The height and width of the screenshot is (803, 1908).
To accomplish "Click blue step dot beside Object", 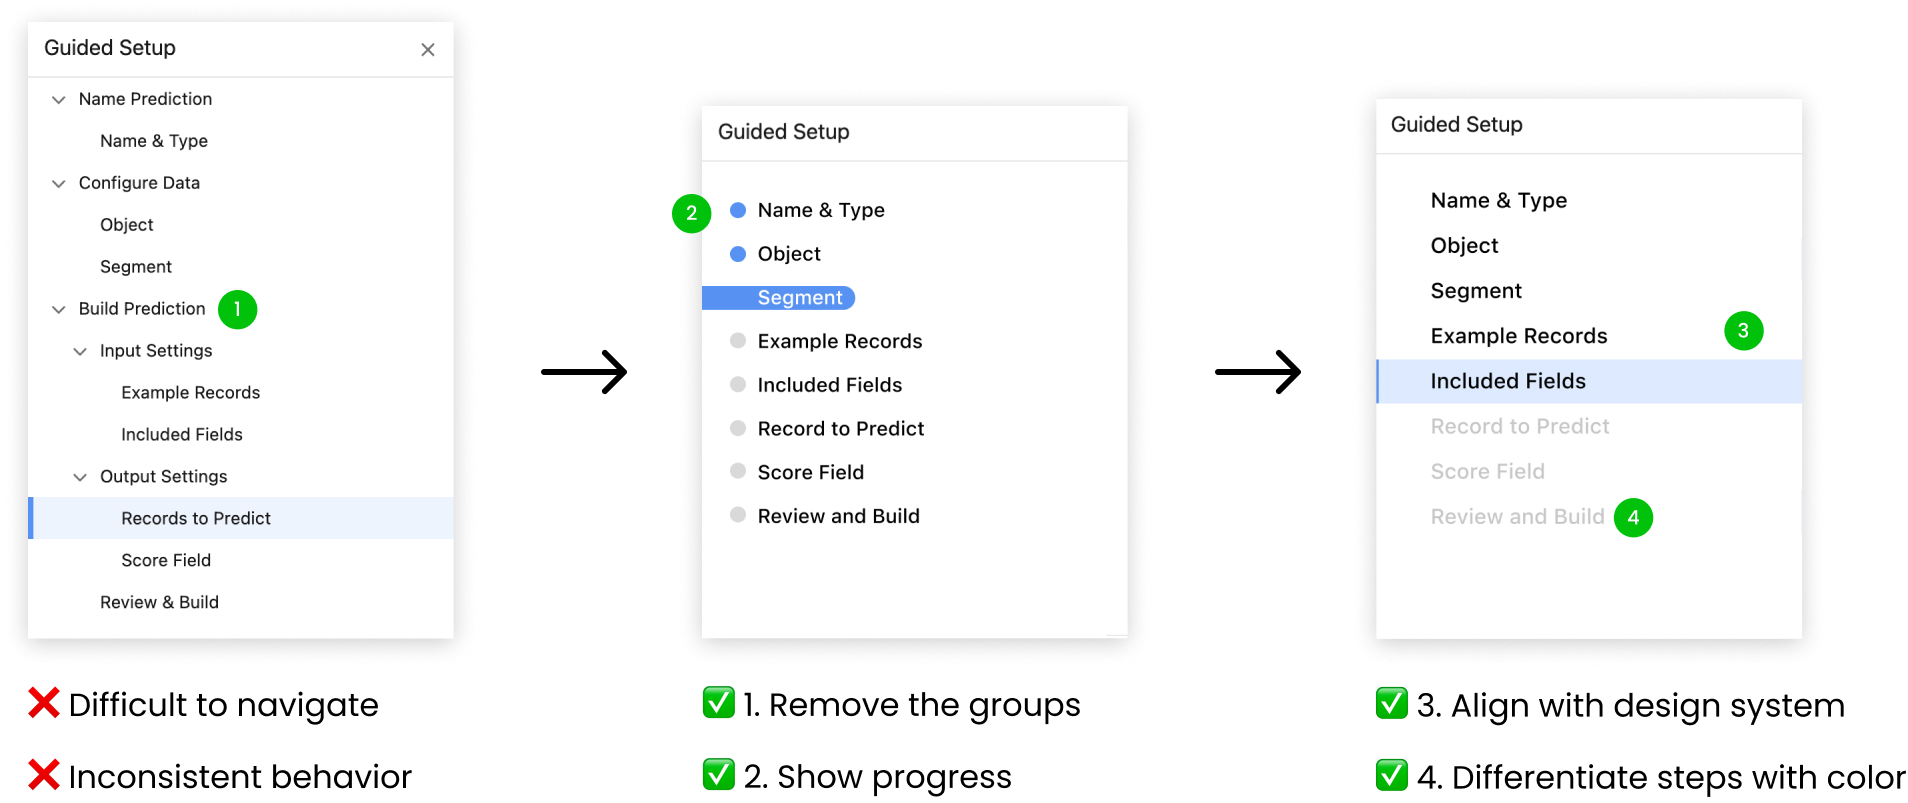I will [x=737, y=253].
